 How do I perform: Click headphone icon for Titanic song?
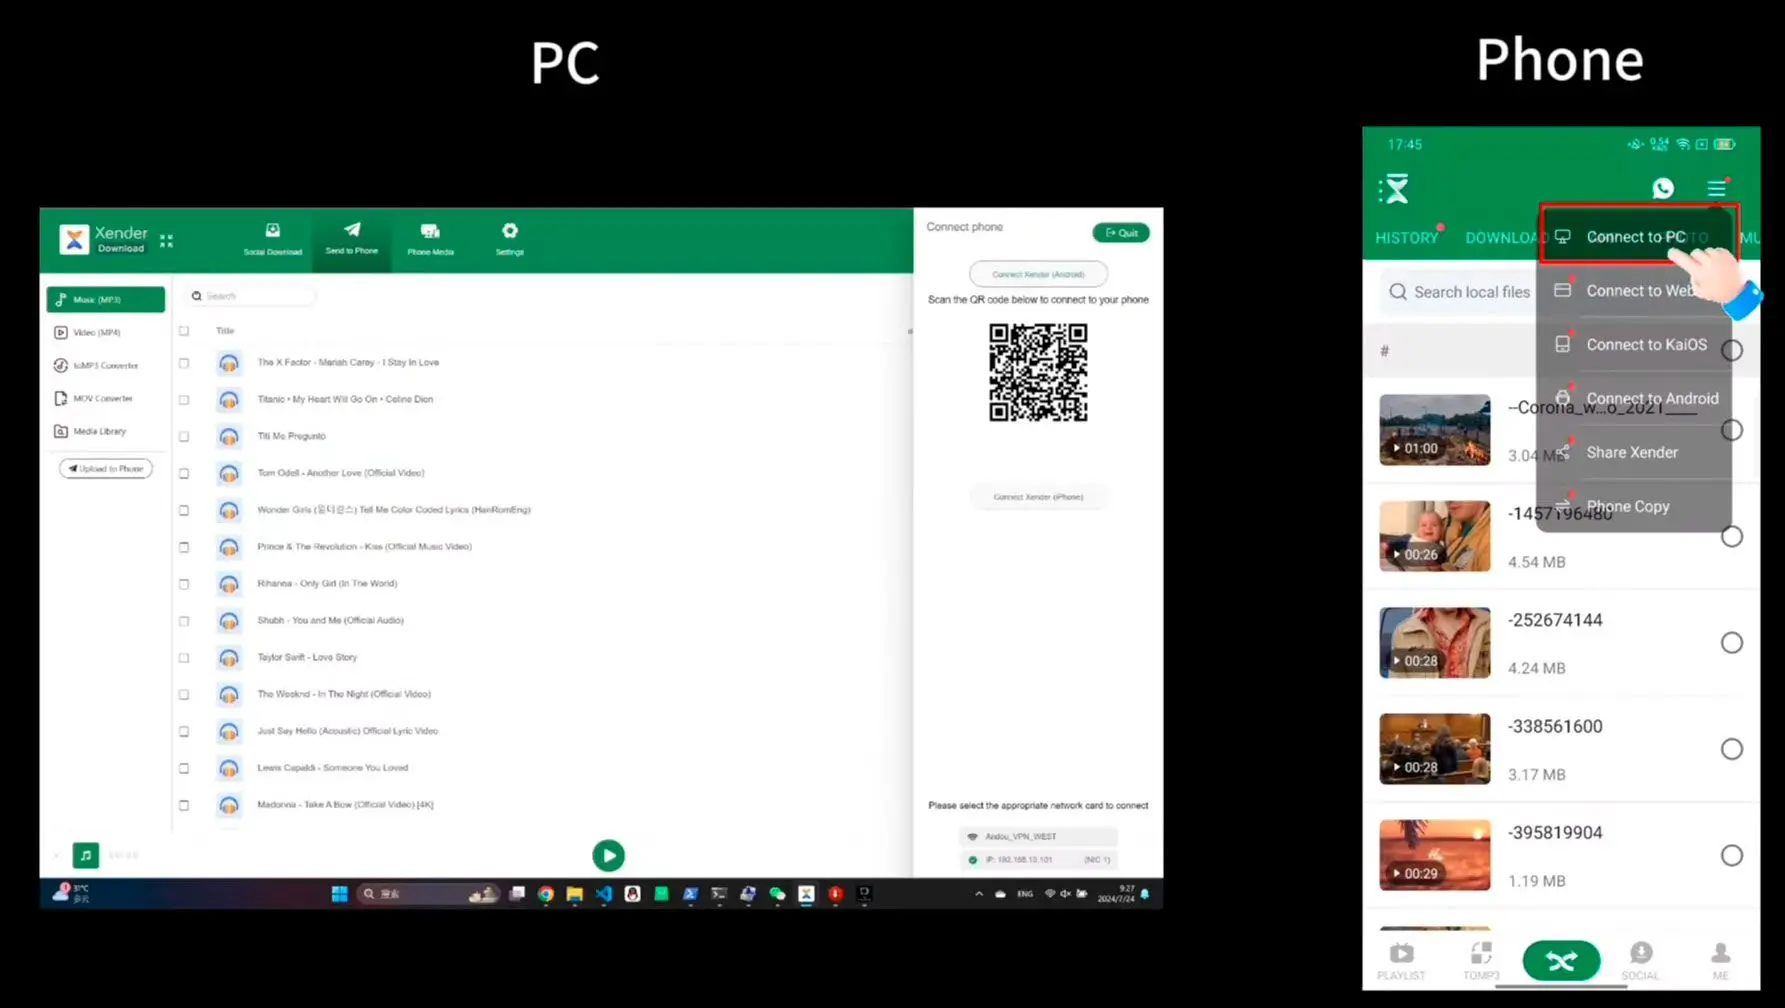coord(229,400)
